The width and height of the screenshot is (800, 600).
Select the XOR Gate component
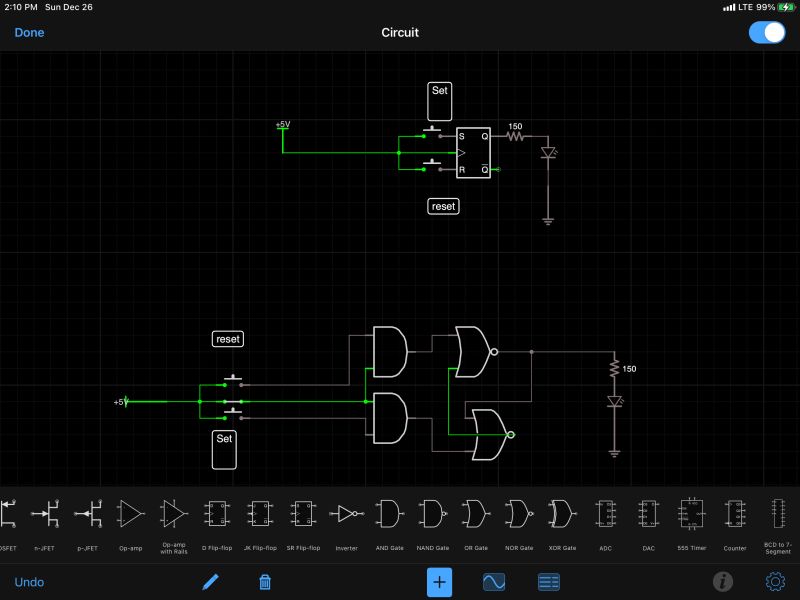pyautogui.click(x=561, y=518)
